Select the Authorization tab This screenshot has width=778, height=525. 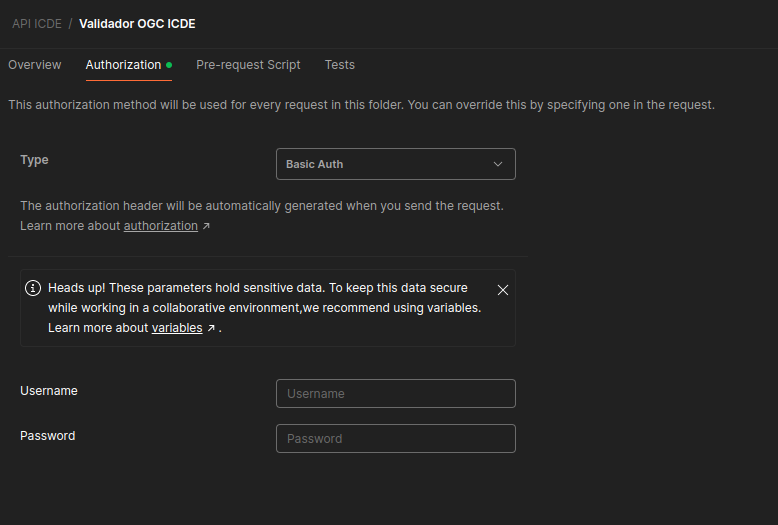click(124, 65)
